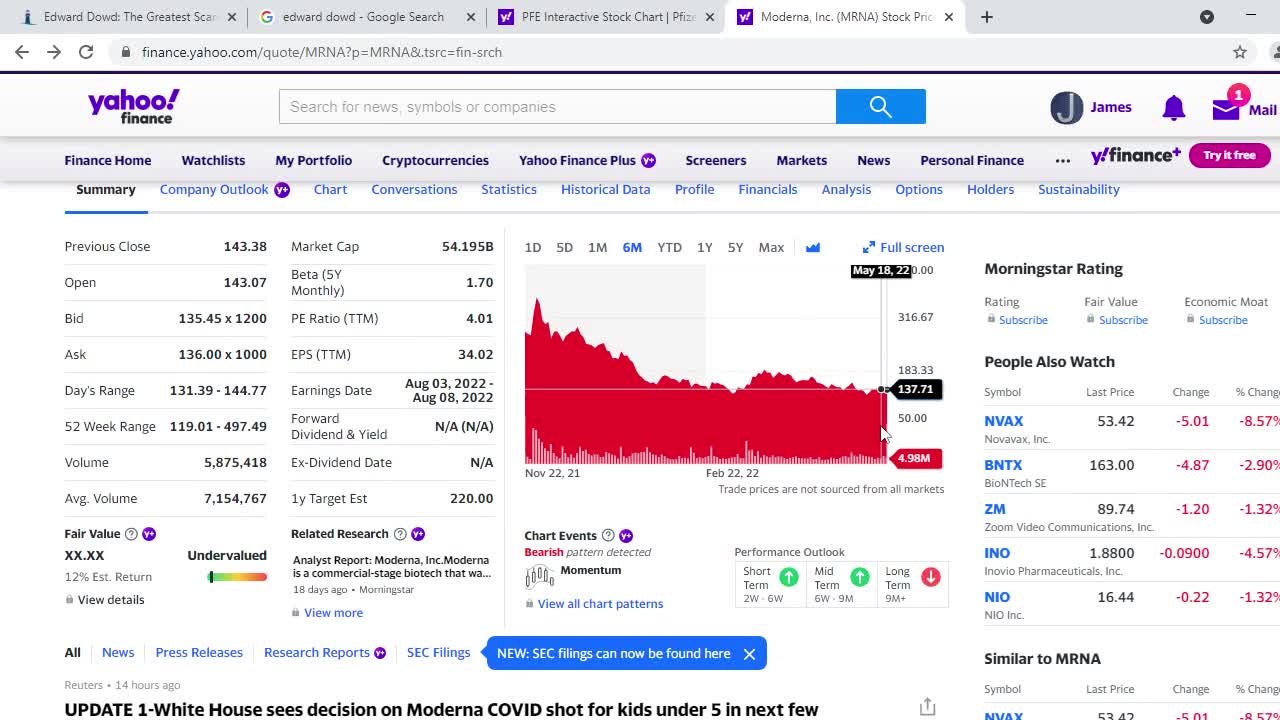Image resolution: width=1280 pixels, height=720 pixels.
Task: Open the Historical Data tab
Action: [x=606, y=189]
